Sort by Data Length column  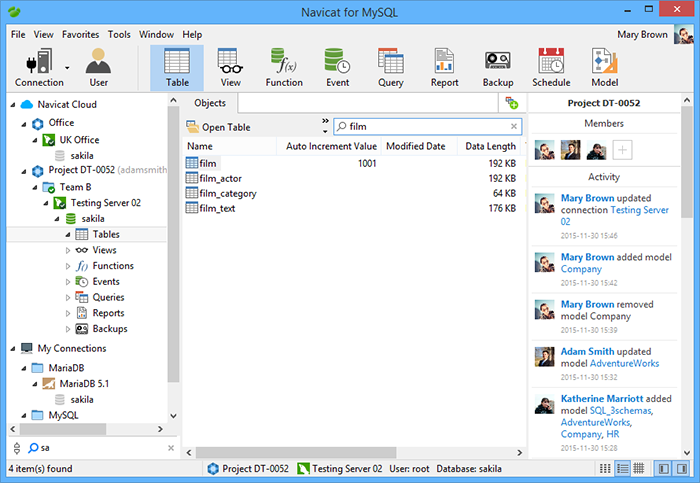[490, 146]
